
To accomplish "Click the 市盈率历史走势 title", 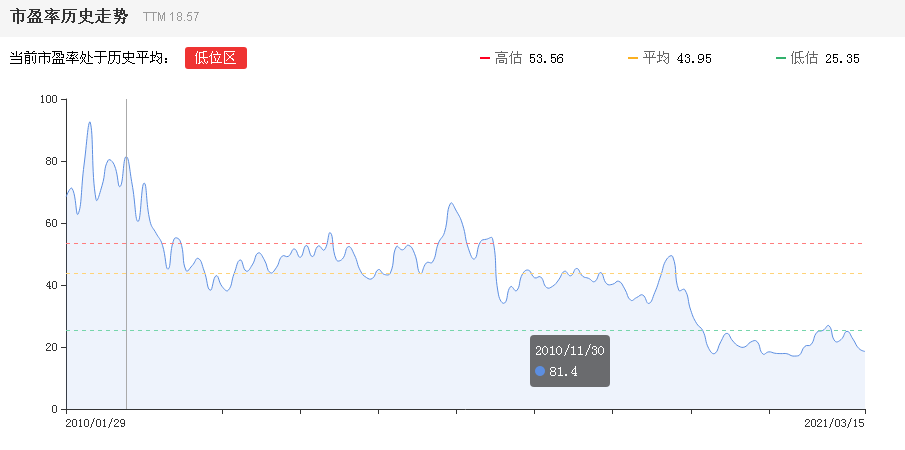I will 68,17.
